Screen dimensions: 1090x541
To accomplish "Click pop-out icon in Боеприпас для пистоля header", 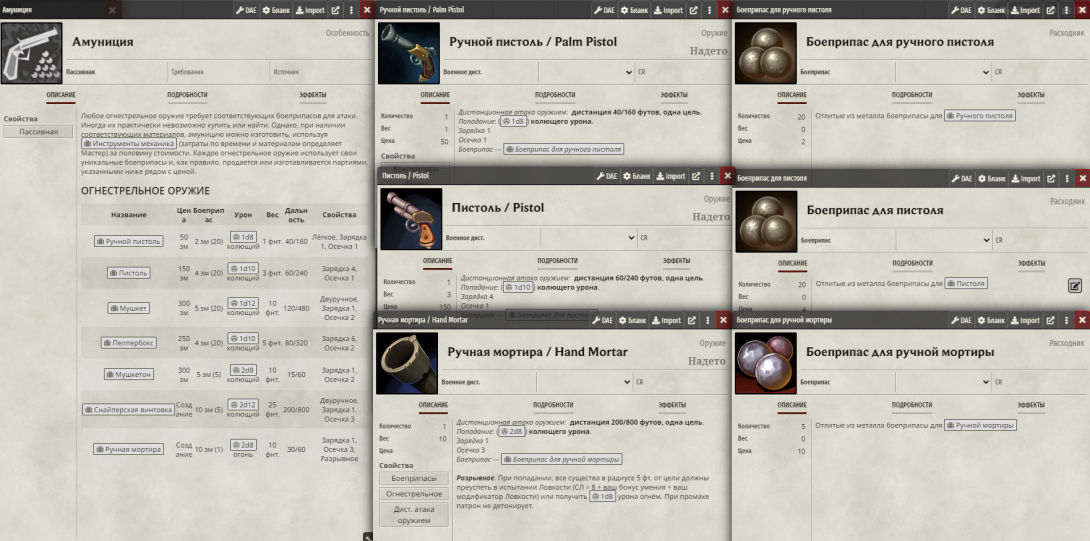I will pyautogui.click(x=1051, y=179).
